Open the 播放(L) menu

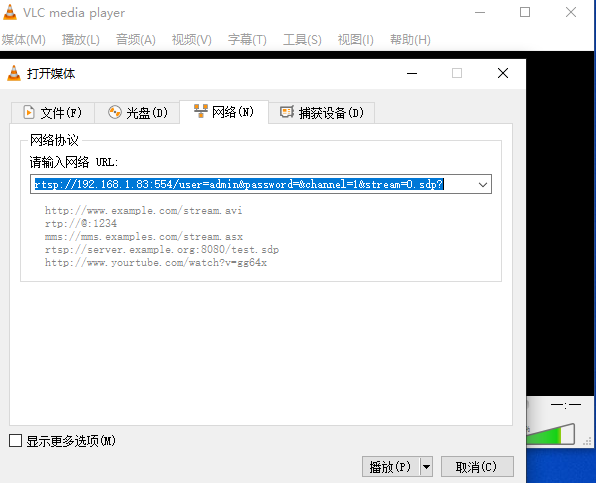point(81,40)
